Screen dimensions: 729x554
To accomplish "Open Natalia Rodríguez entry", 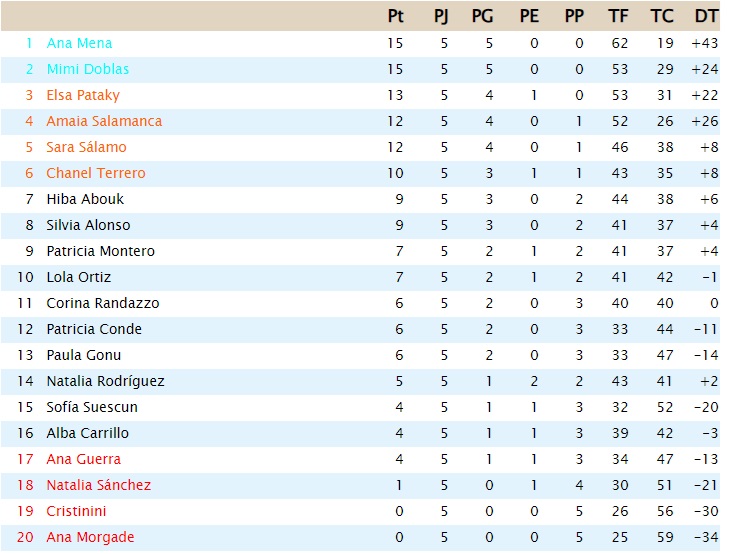I will (106, 382).
